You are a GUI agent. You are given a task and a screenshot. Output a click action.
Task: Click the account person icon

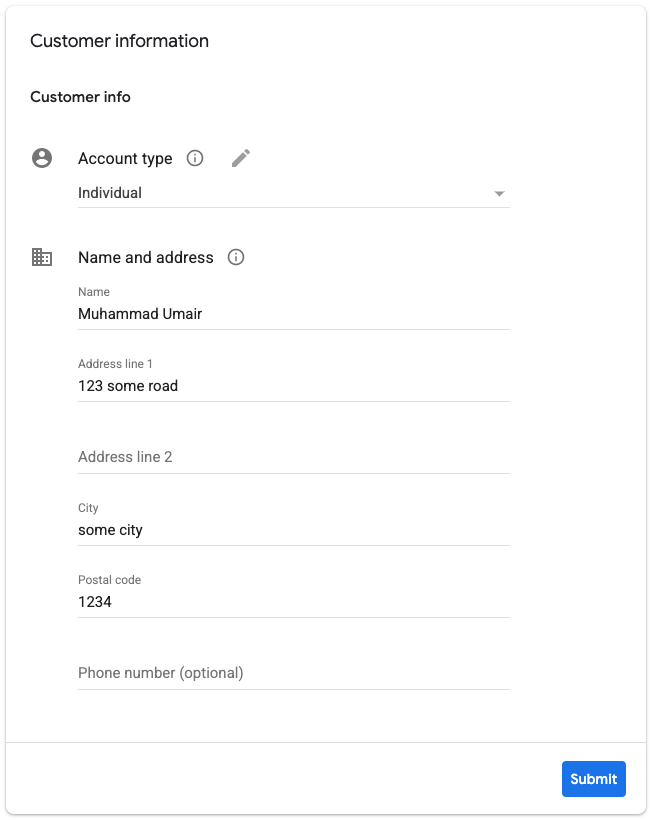click(42, 158)
